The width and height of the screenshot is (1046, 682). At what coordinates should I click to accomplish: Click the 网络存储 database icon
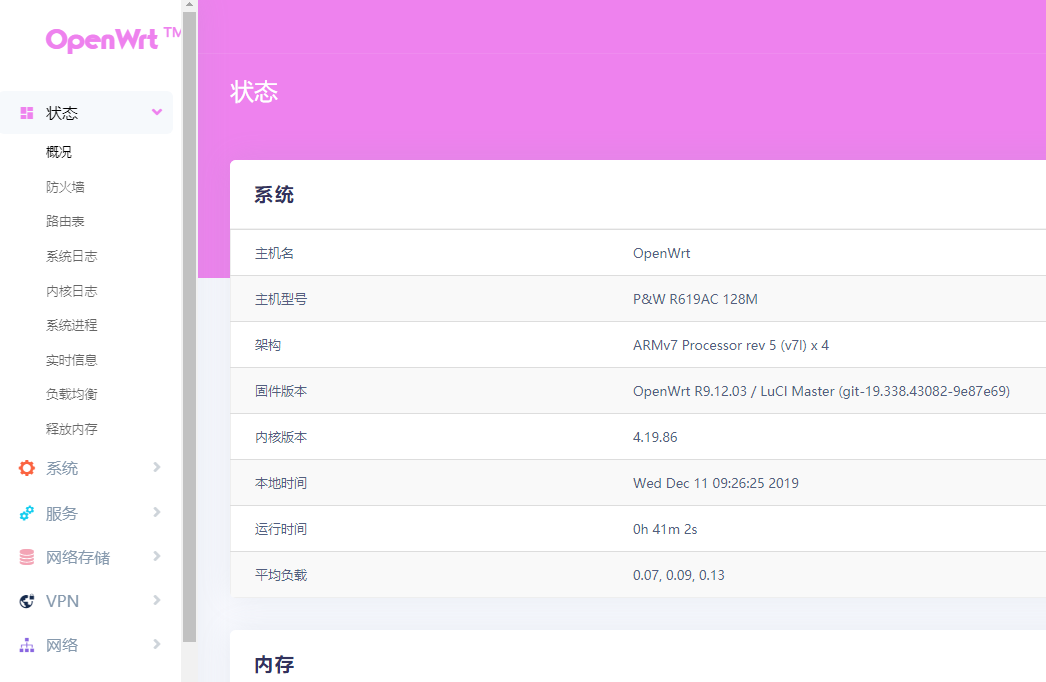coord(27,557)
